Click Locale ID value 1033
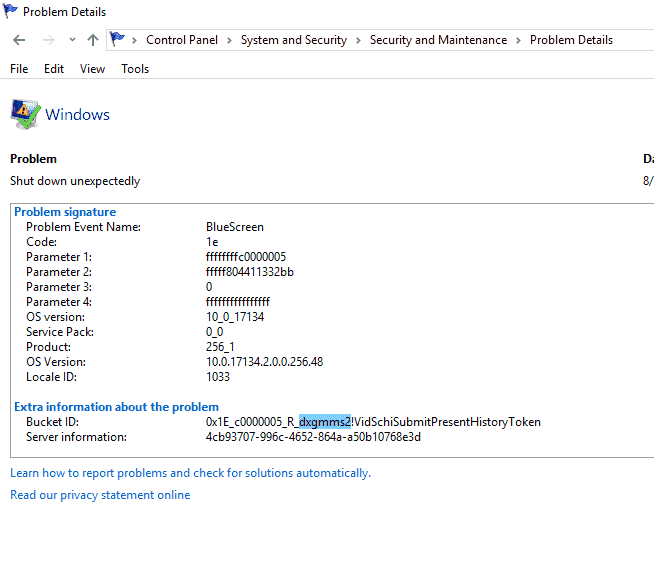 click(218, 377)
